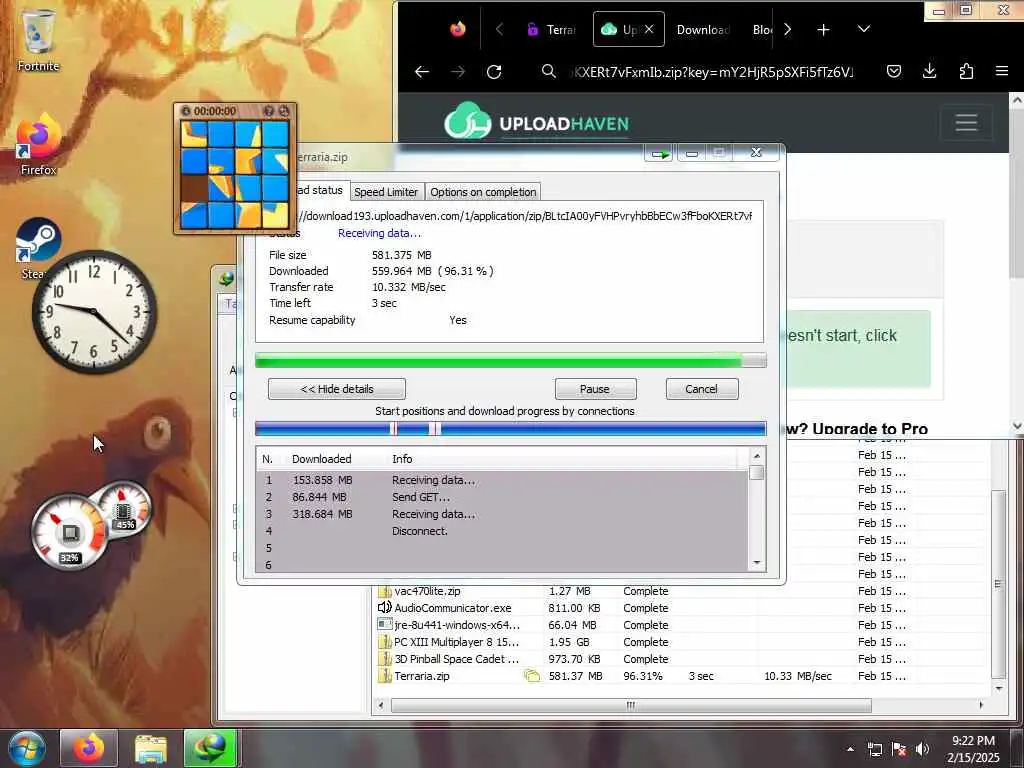Open Internet Download Manager taskbar button
This screenshot has height=768, width=1024.
tap(210, 748)
